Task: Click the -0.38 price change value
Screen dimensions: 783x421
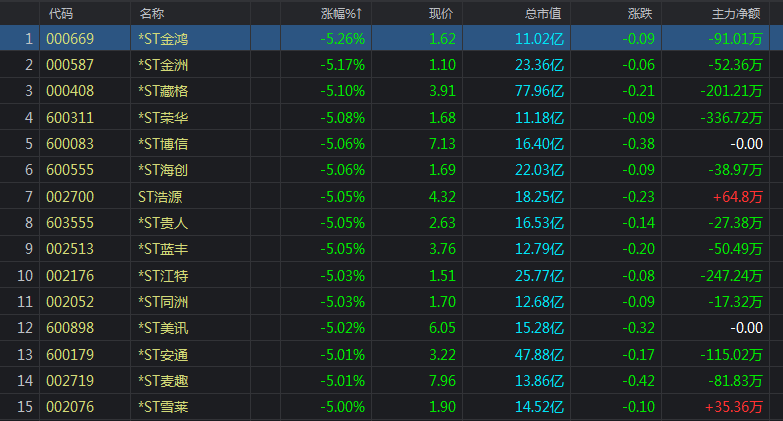Action: (x=638, y=144)
